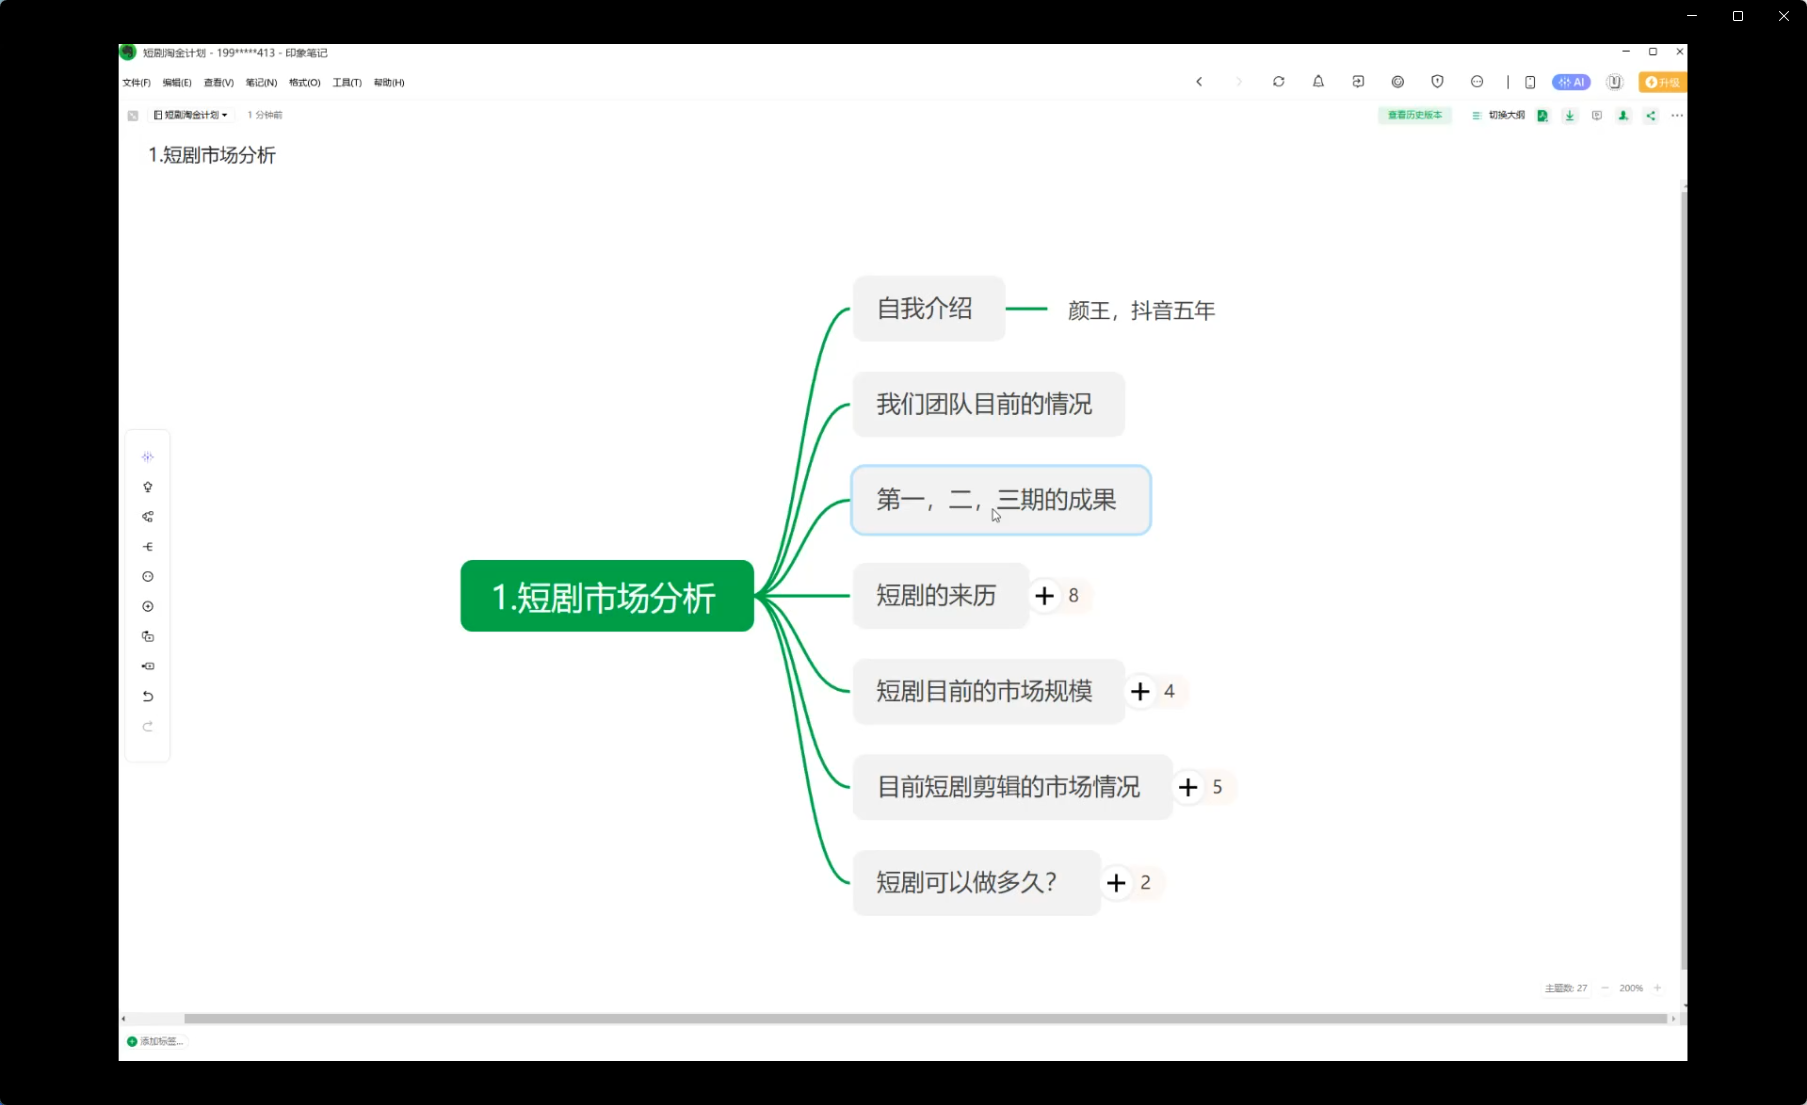Viewport: 1807px width, 1105px height.
Task: Open the 文件(F) menu
Action: coord(136,83)
